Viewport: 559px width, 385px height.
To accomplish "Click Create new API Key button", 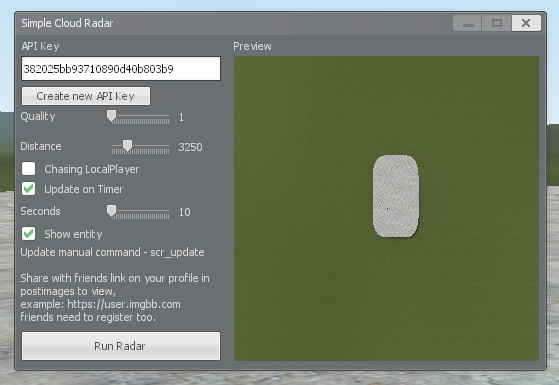I will pyautogui.click(x=86, y=96).
